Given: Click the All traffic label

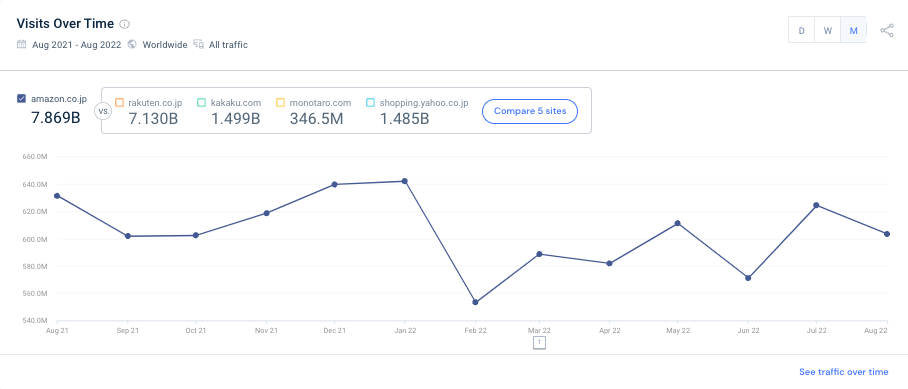Looking at the screenshot, I should coord(228,45).
